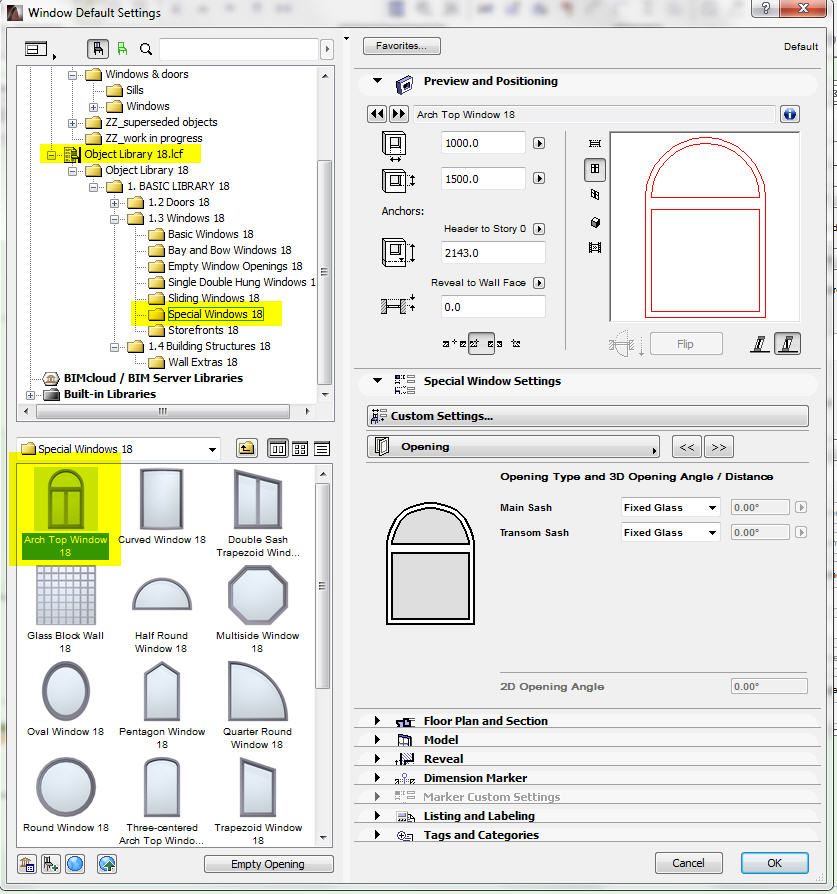Open the Opening page selector dropdown
The width and height of the screenshot is (837, 894).
513,446
